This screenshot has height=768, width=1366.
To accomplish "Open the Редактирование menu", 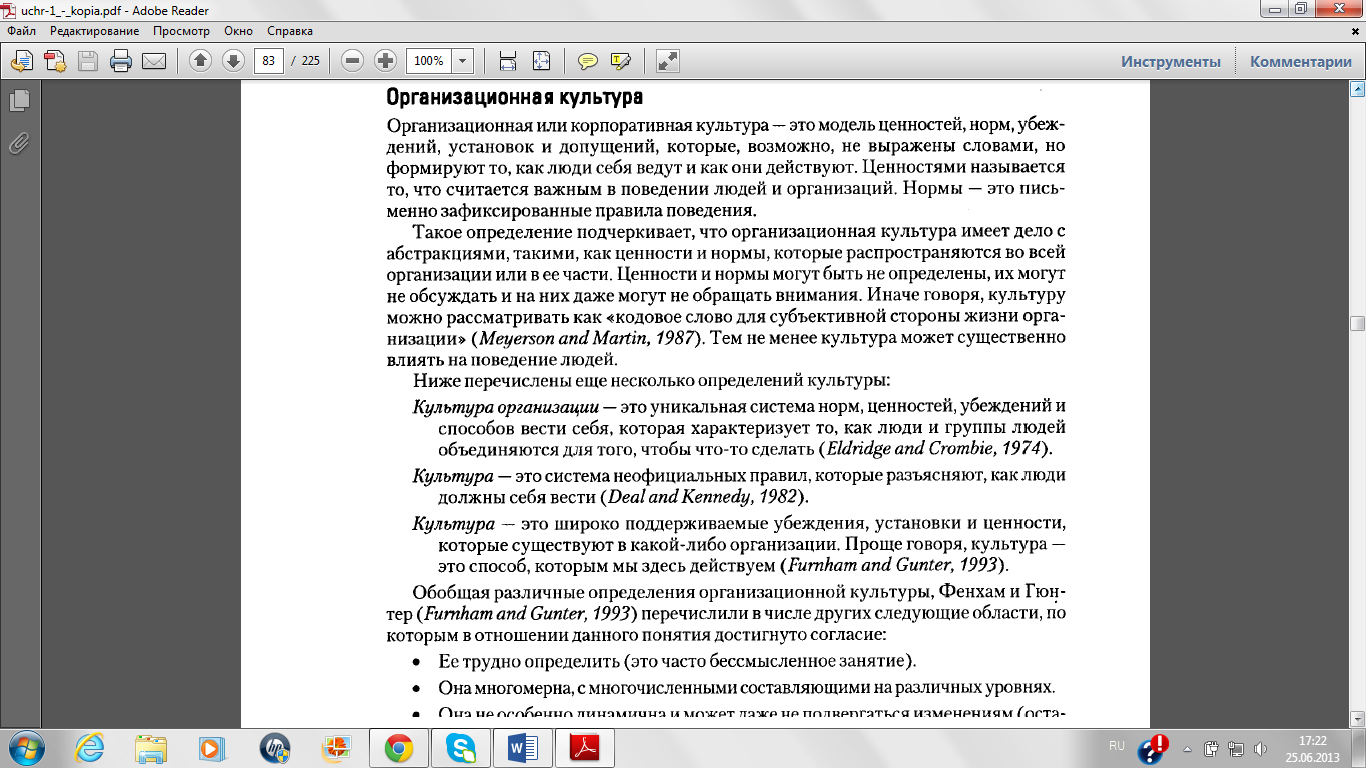I will coord(95,31).
